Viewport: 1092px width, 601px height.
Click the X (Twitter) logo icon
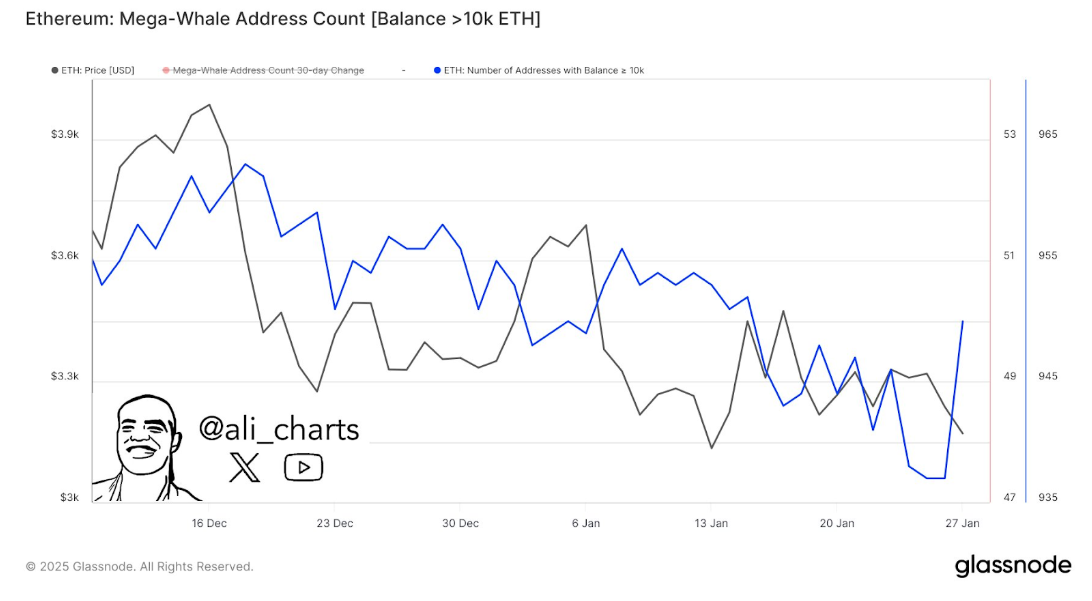tap(244, 467)
